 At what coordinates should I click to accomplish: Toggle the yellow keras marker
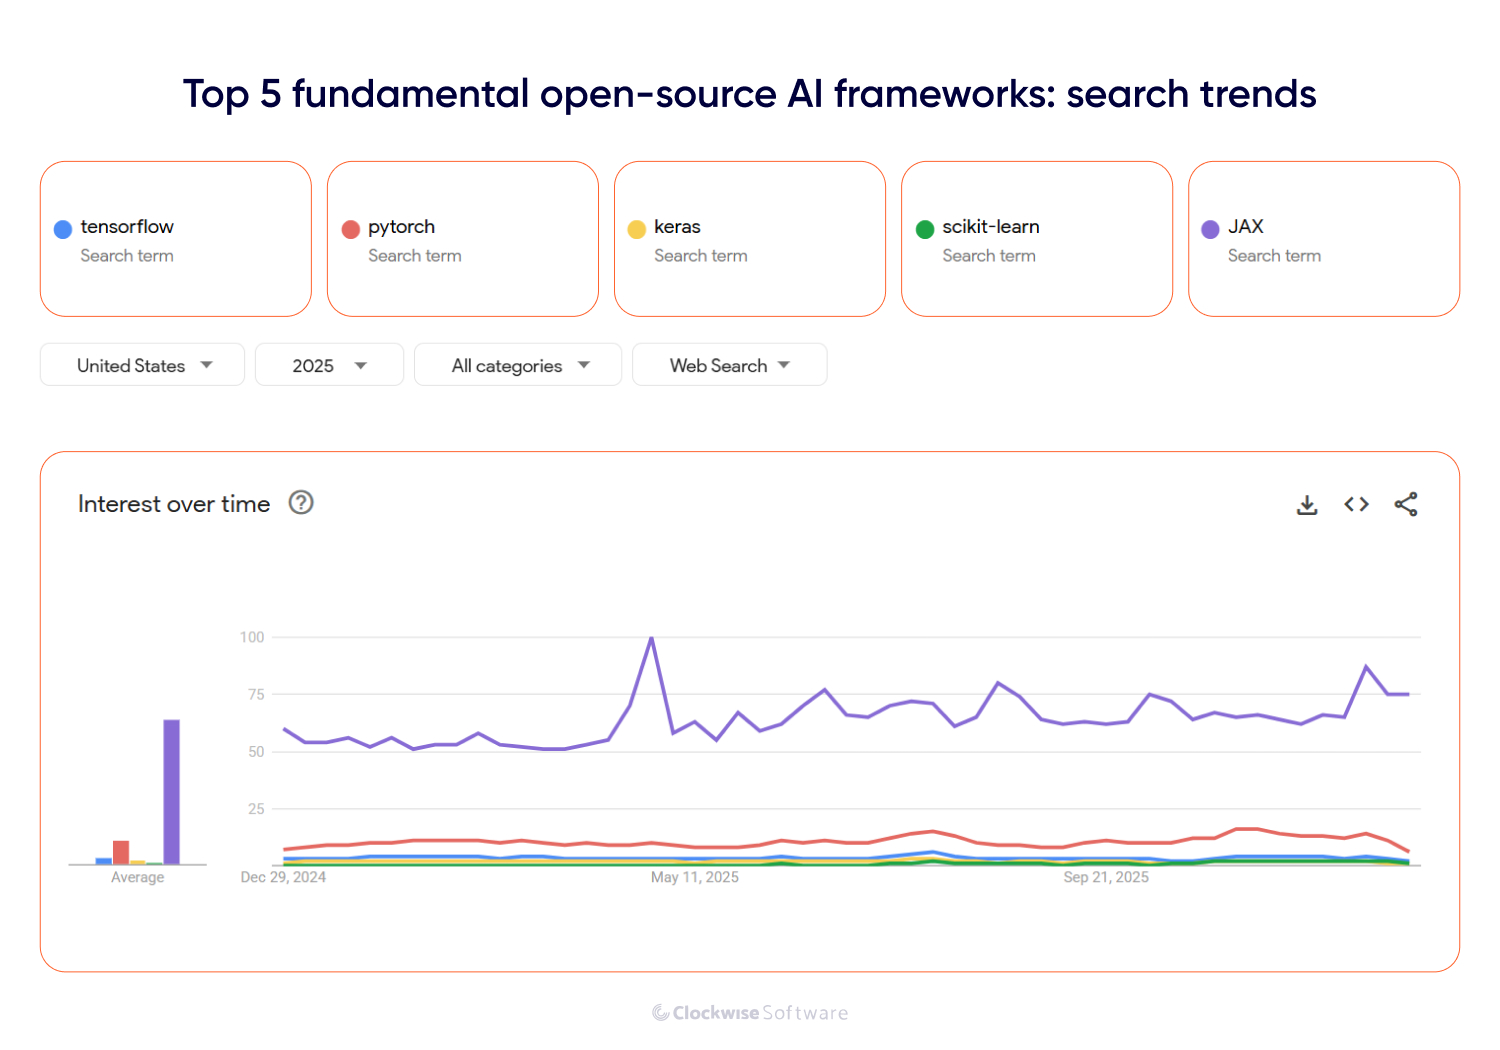(637, 228)
